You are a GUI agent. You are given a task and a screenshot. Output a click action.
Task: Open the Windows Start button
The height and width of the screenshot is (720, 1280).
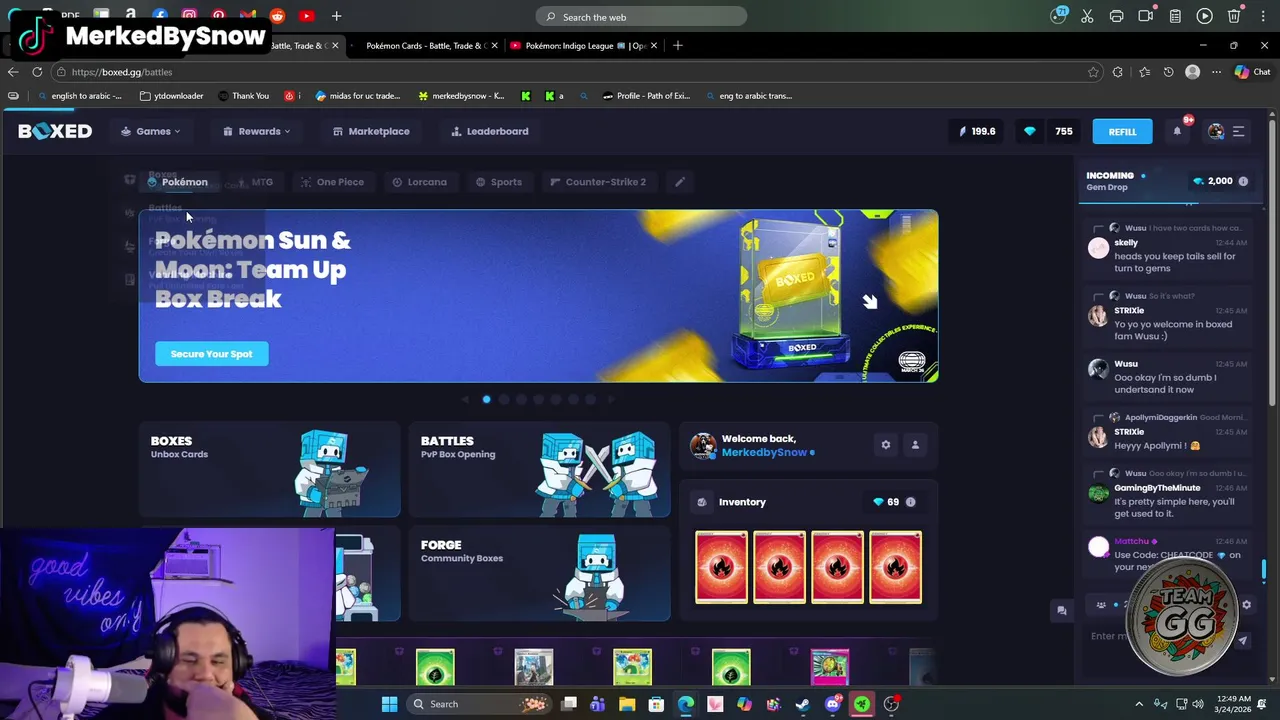[x=389, y=704]
